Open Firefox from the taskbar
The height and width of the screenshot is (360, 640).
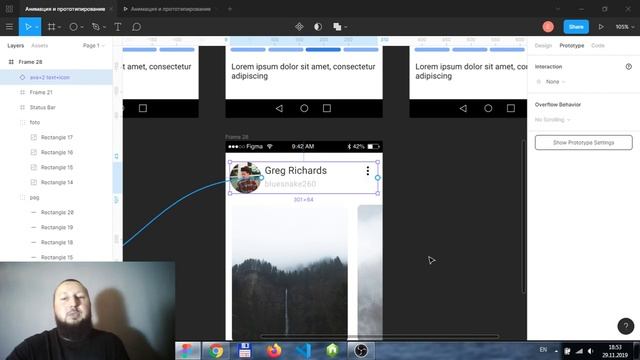pyautogui.click(x=274, y=351)
